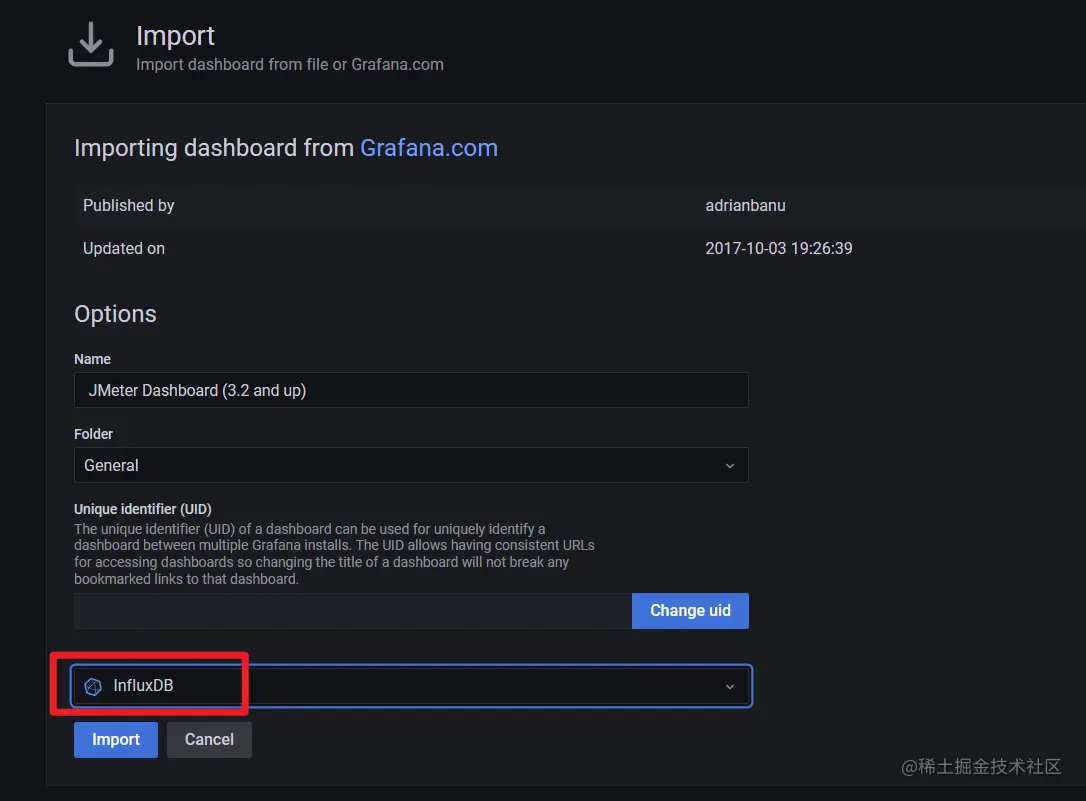
Task: Expand the Folder dropdown chevron
Action: pos(729,466)
